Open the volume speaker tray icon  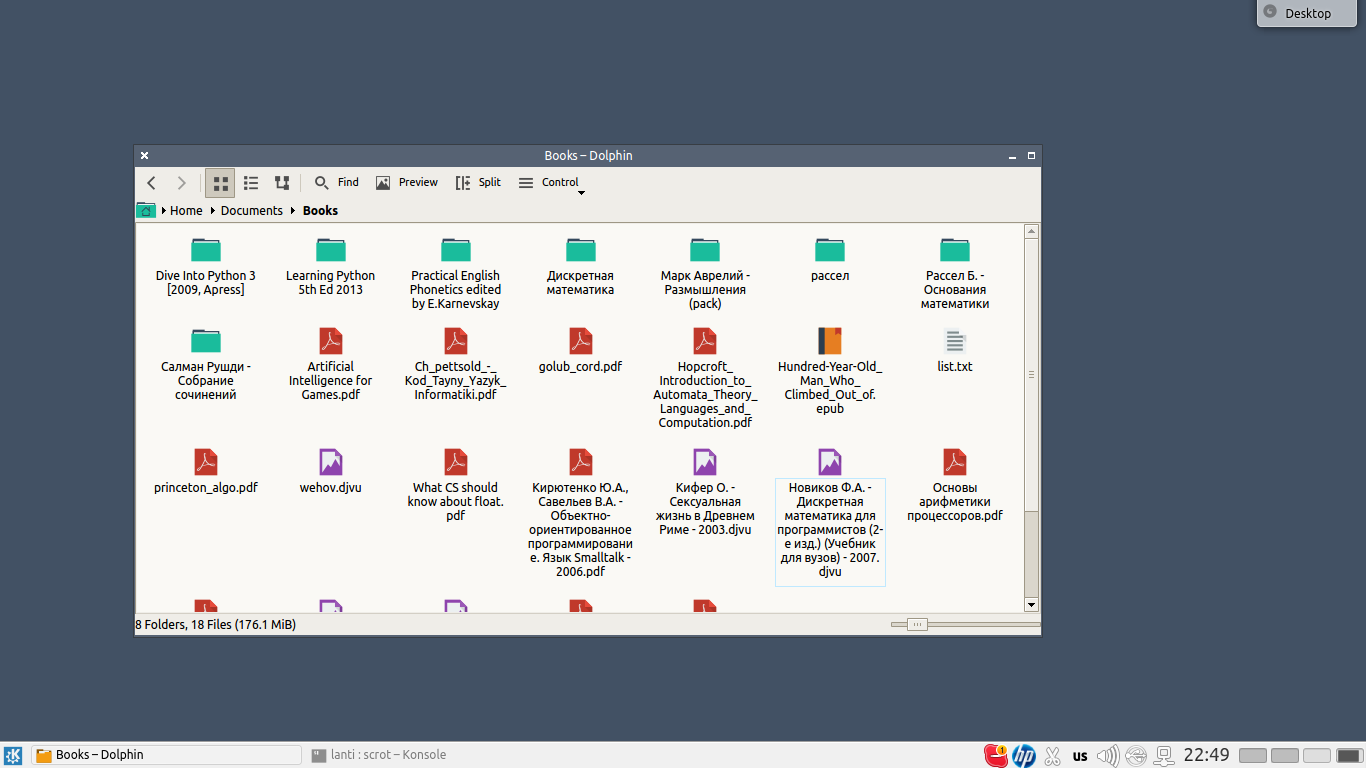coord(1107,756)
